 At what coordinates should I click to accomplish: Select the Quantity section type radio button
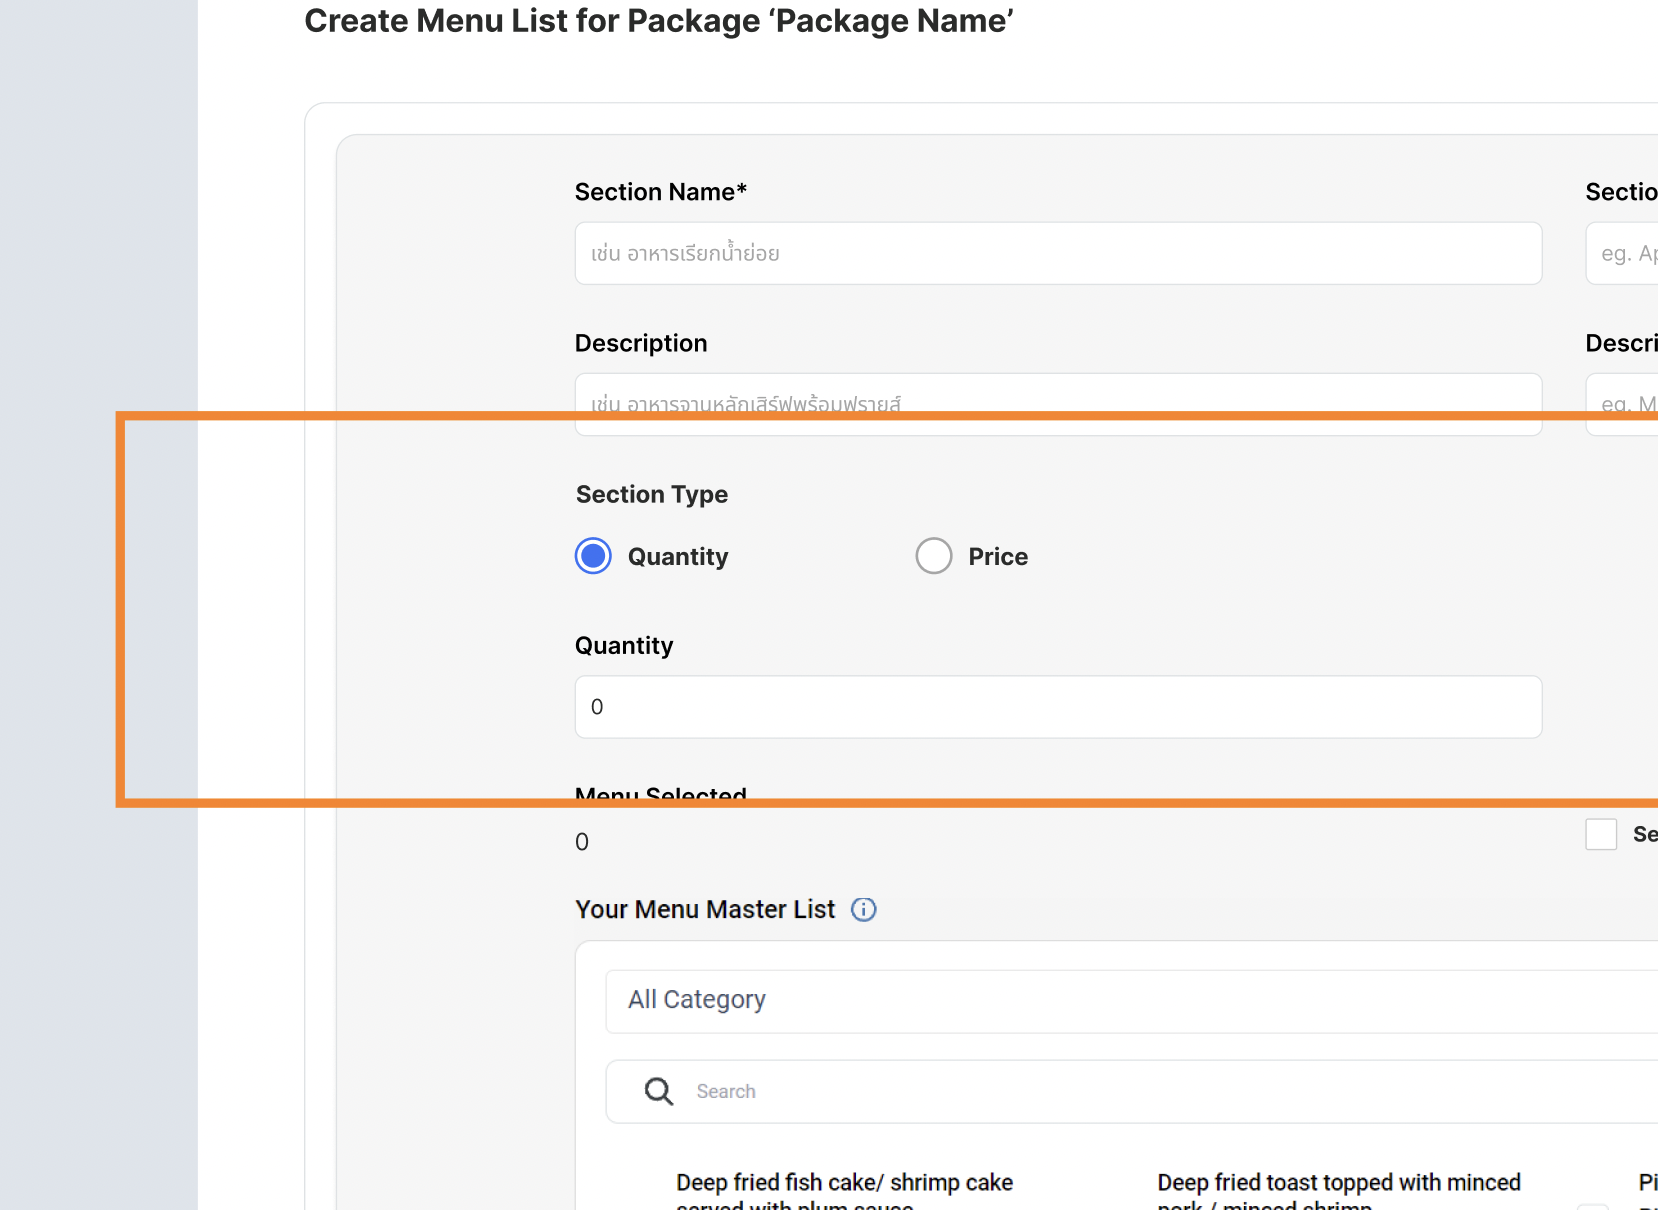(x=593, y=556)
